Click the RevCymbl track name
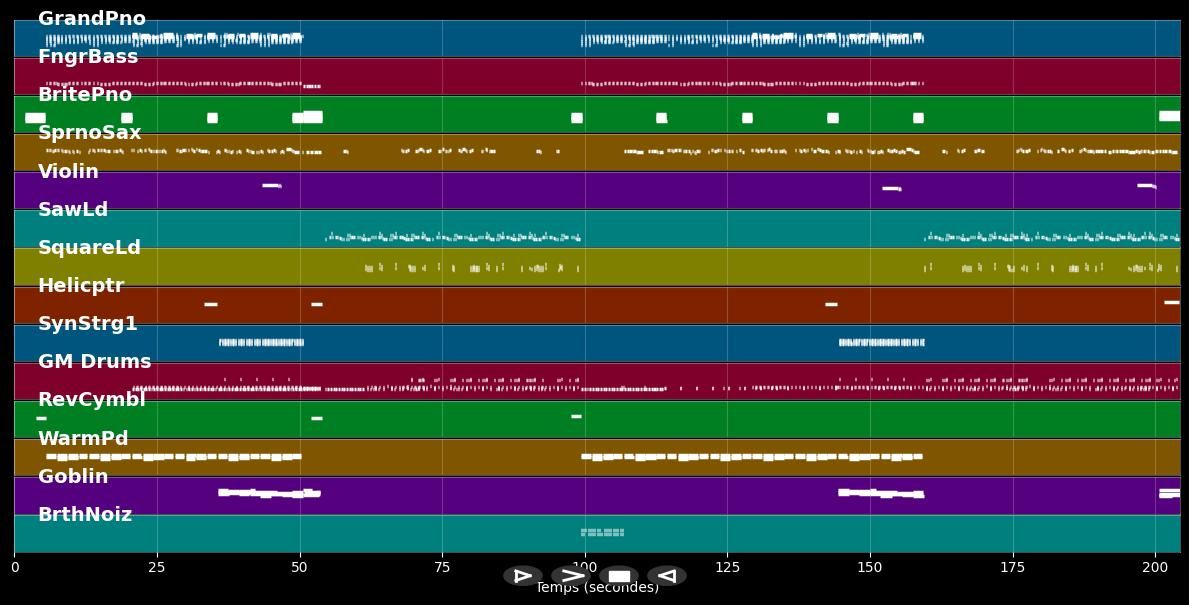1189x605 pixels. click(92, 400)
